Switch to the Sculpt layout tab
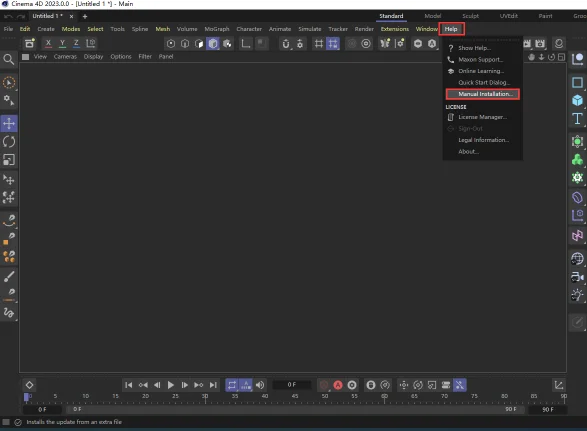The width and height of the screenshot is (587, 431). 470,16
